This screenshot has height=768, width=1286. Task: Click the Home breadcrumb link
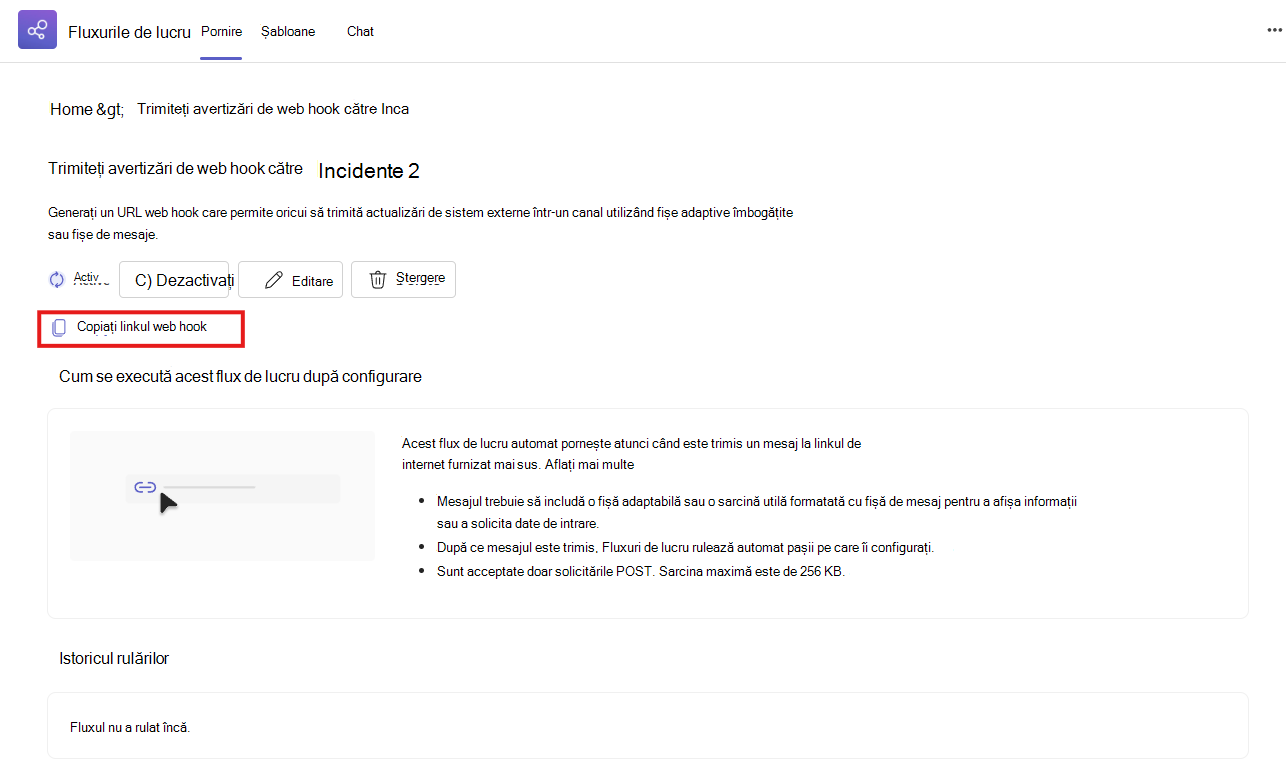(87, 109)
